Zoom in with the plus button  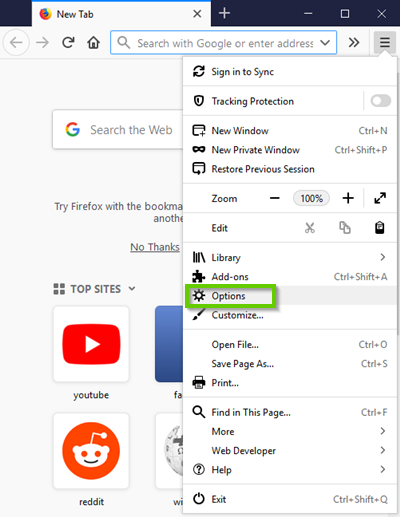(348, 198)
